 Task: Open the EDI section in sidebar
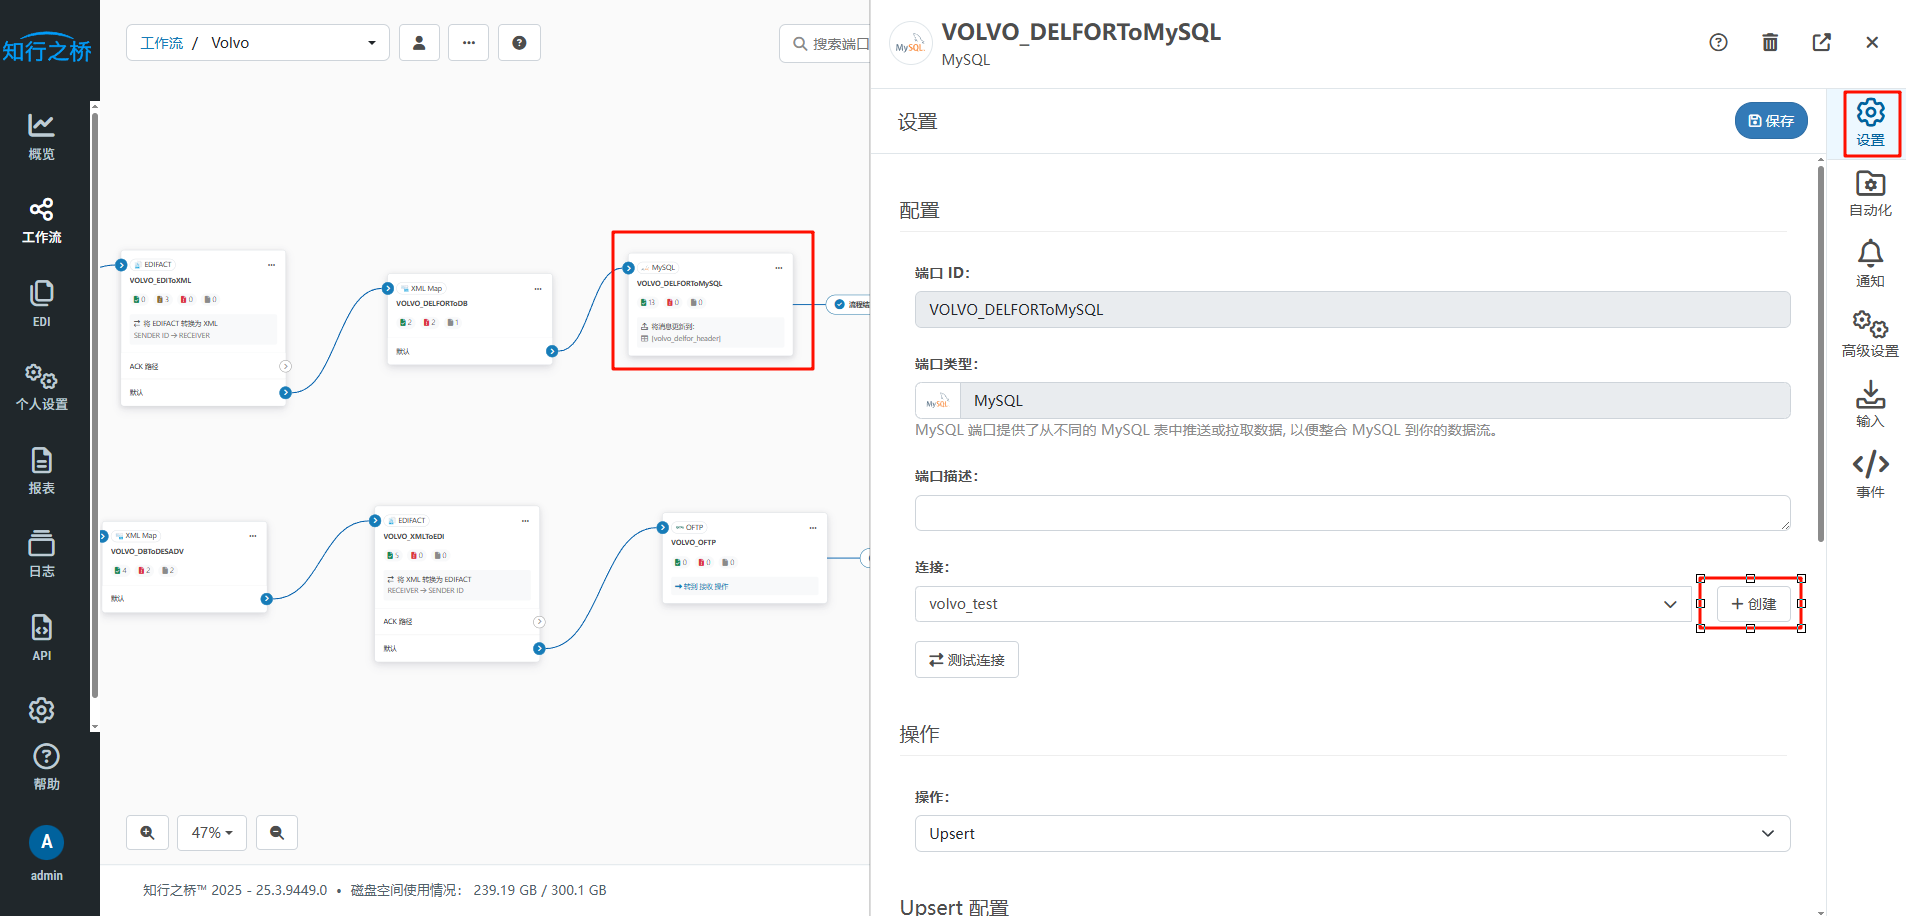(x=41, y=303)
